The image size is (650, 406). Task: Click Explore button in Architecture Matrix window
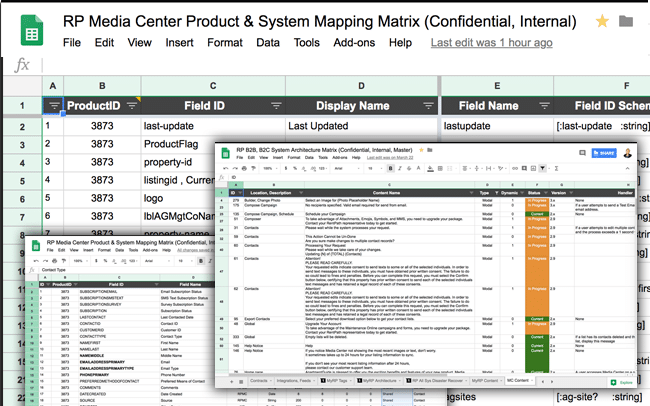coord(622,382)
